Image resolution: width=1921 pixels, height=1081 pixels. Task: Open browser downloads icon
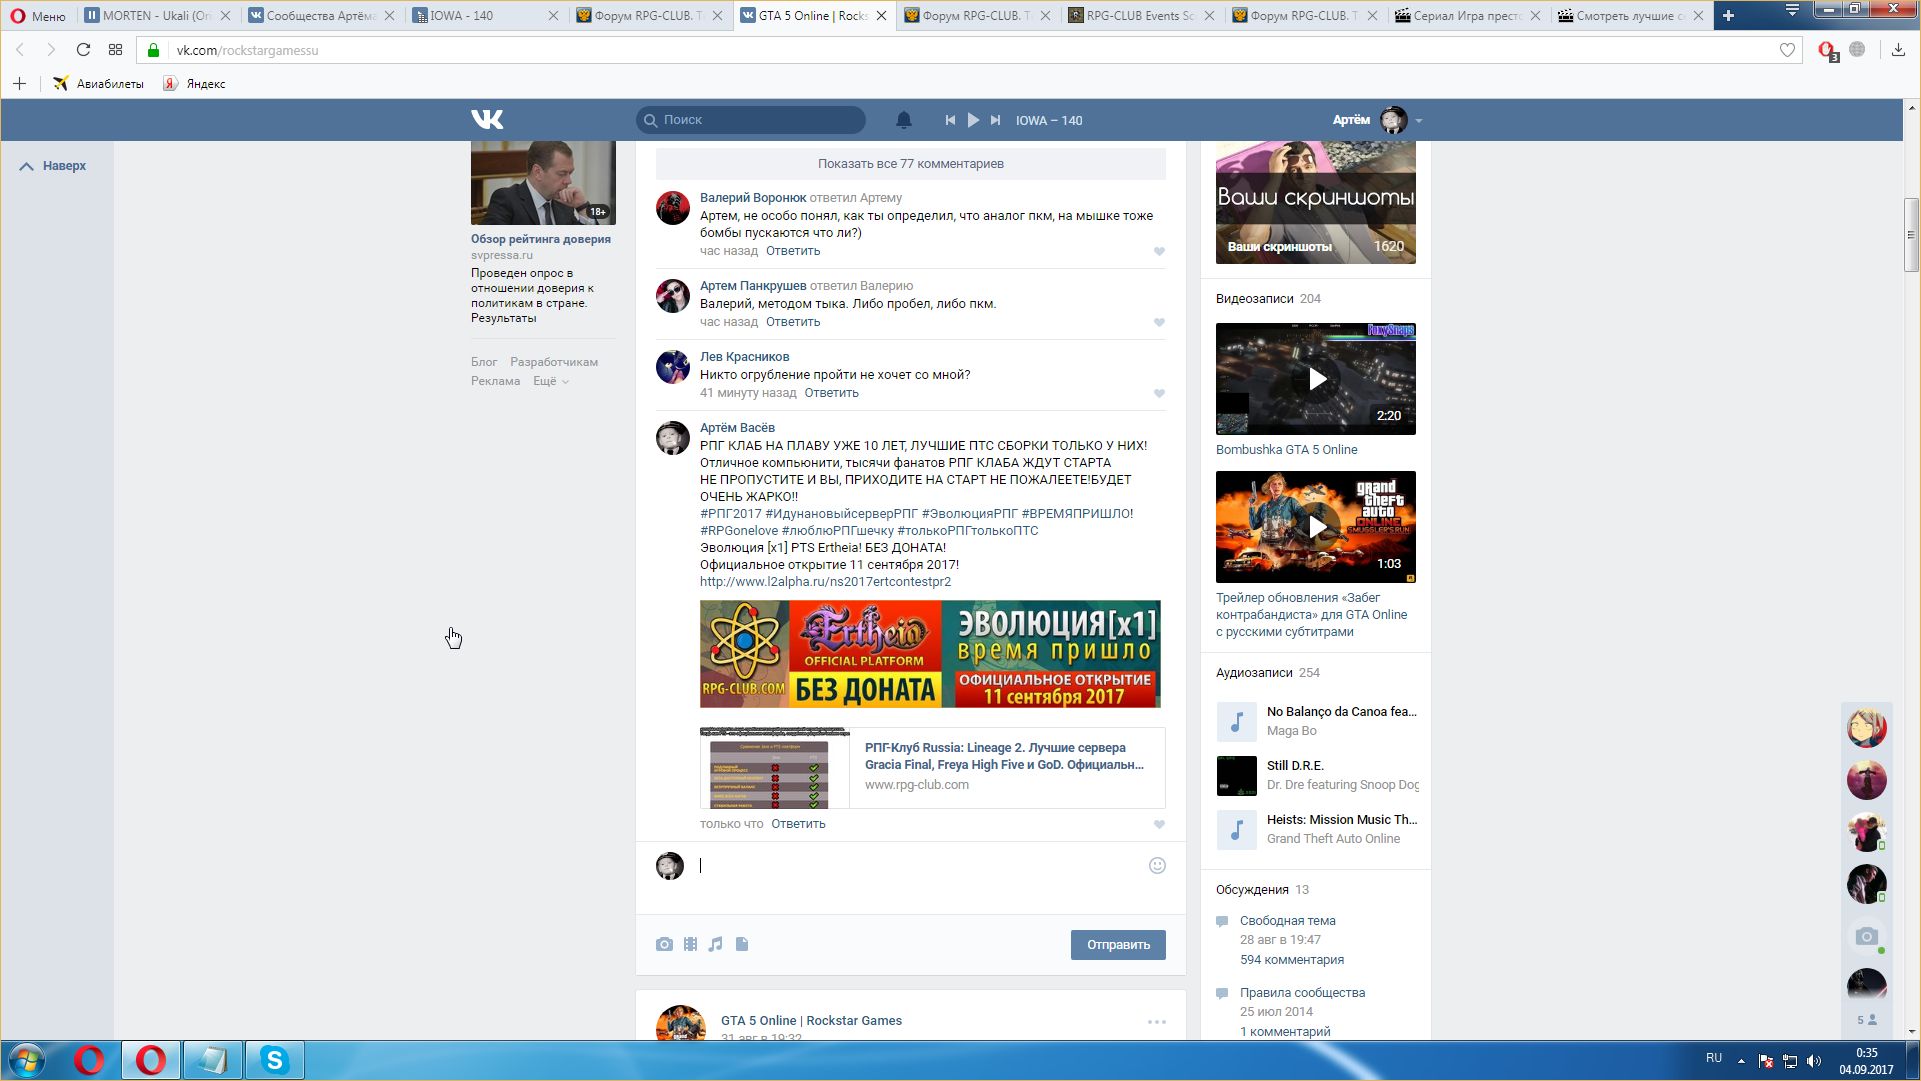click(x=1898, y=50)
